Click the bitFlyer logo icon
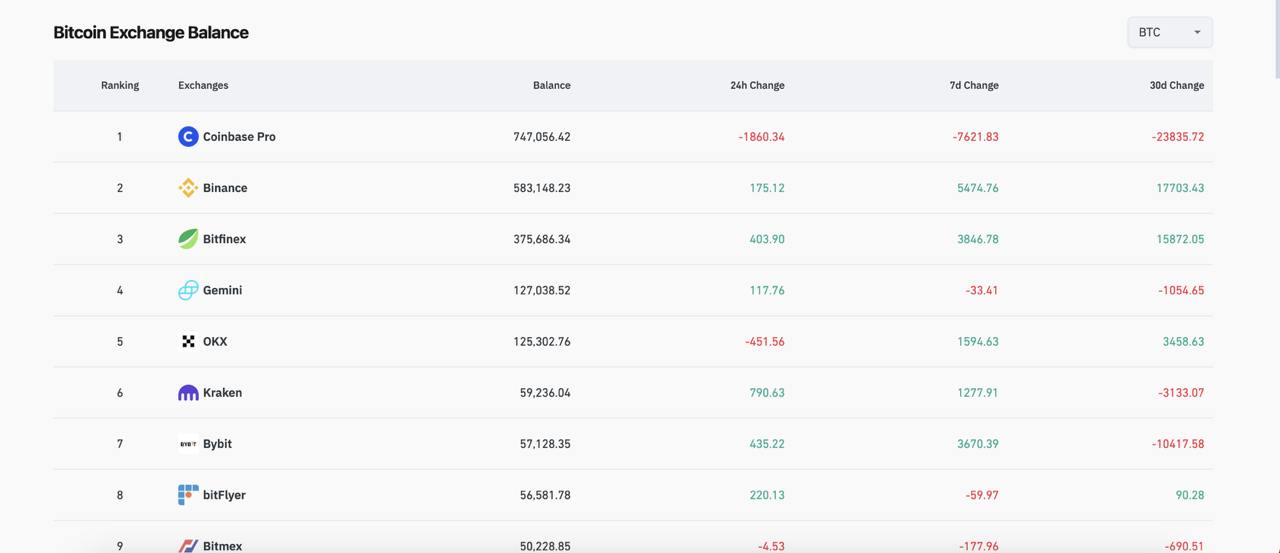Image resolution: width=1280 pixels, height=553 pixels. tap(188, 494)
